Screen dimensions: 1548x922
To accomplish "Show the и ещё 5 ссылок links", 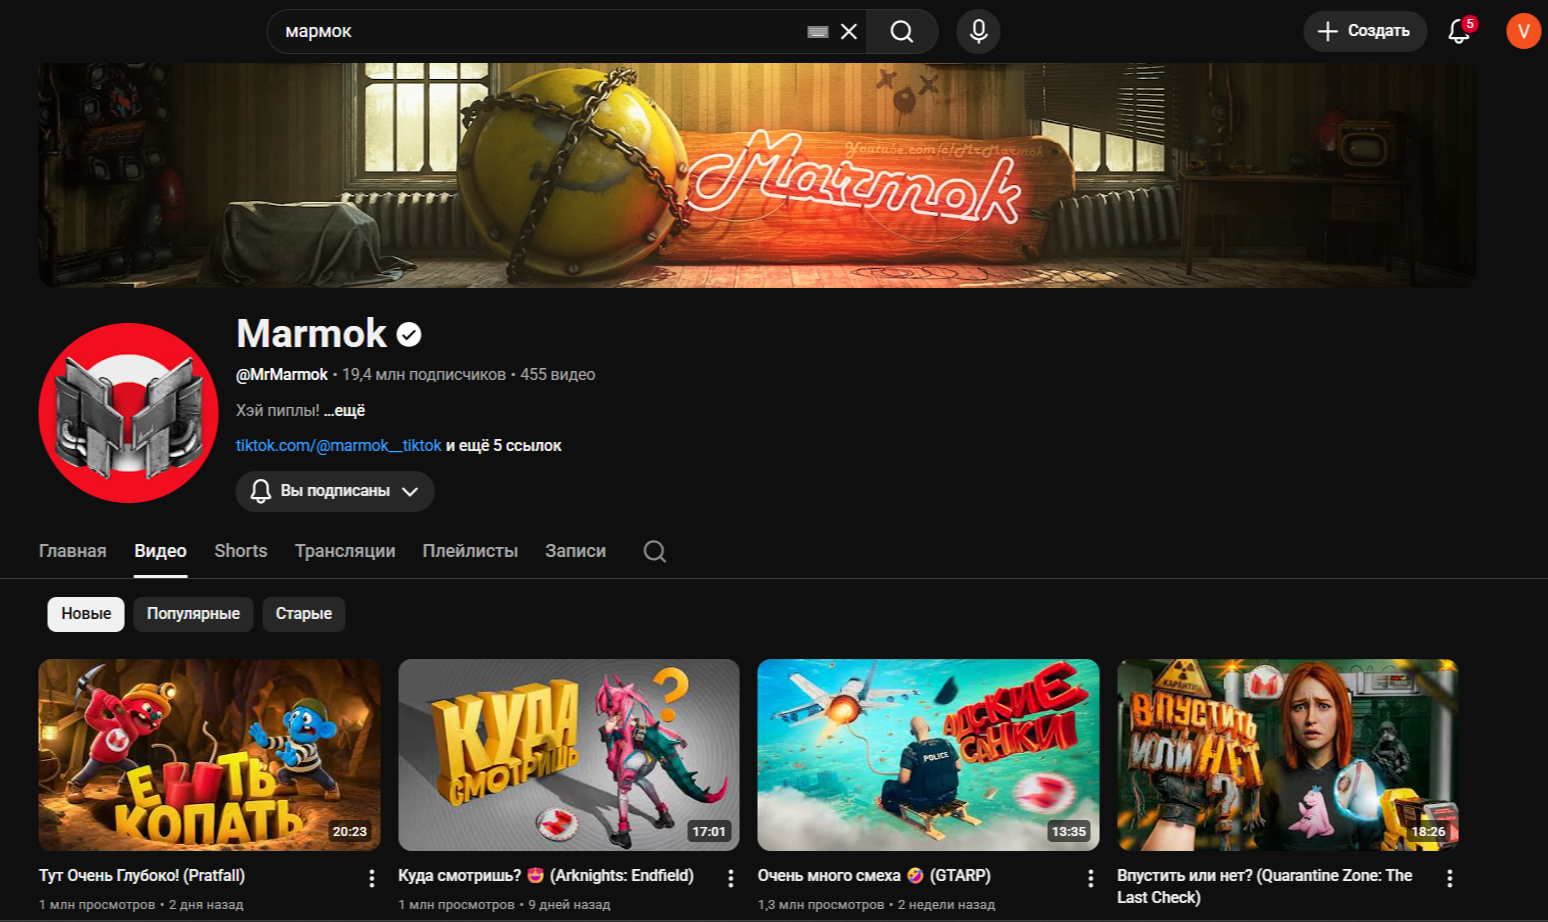I will pos(503,445).
